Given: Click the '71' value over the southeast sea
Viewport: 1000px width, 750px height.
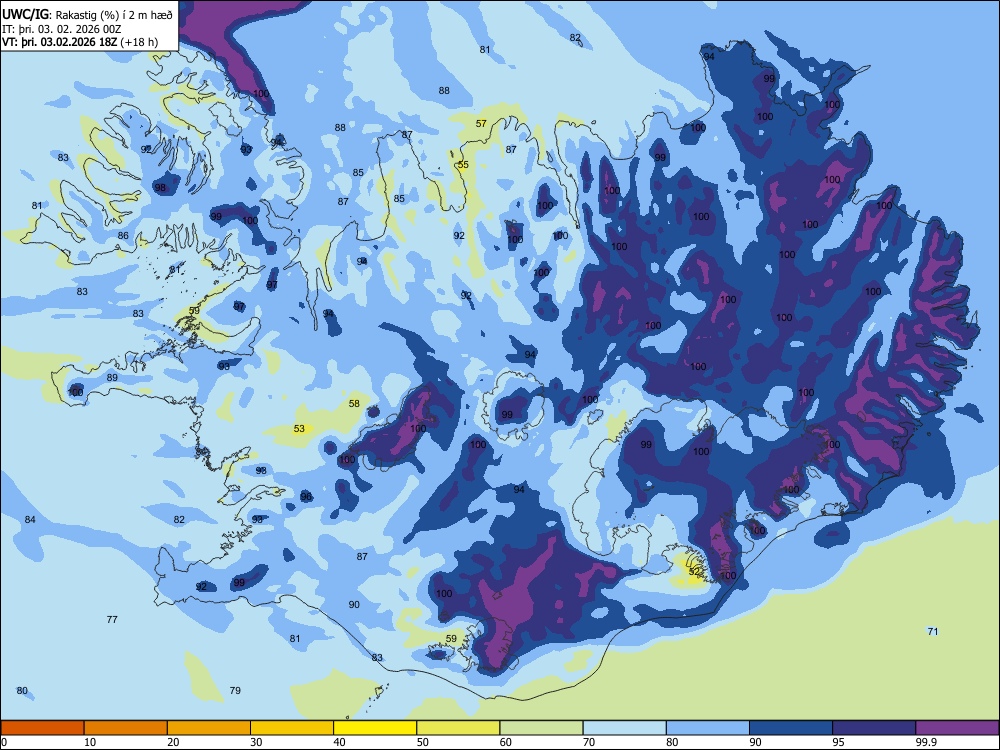Looking at the screenshot, I should tap(932, 631).
